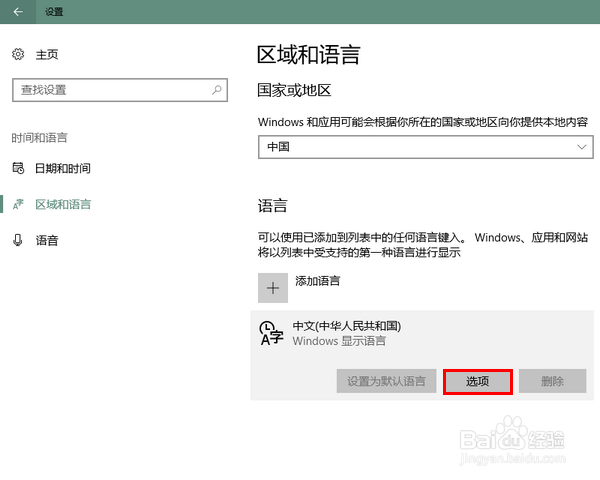Image resolution: width=600 pixels, height=480 pixels.
Task: Click the 设置 window title
Action: (x=54, y=12)
